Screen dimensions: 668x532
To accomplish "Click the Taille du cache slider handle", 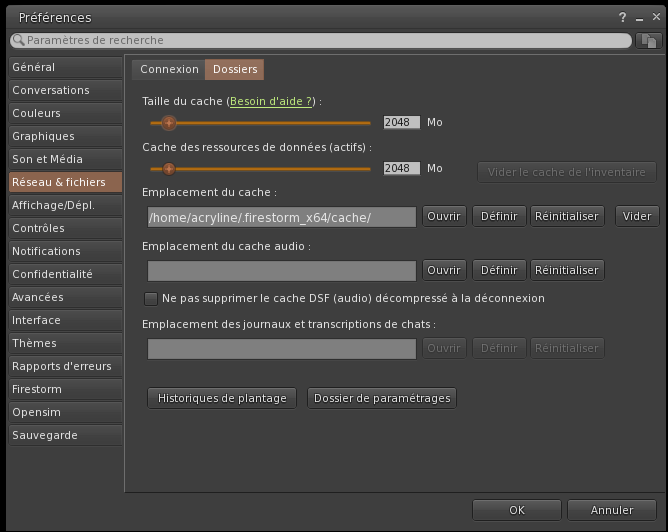I will point(169,122).
